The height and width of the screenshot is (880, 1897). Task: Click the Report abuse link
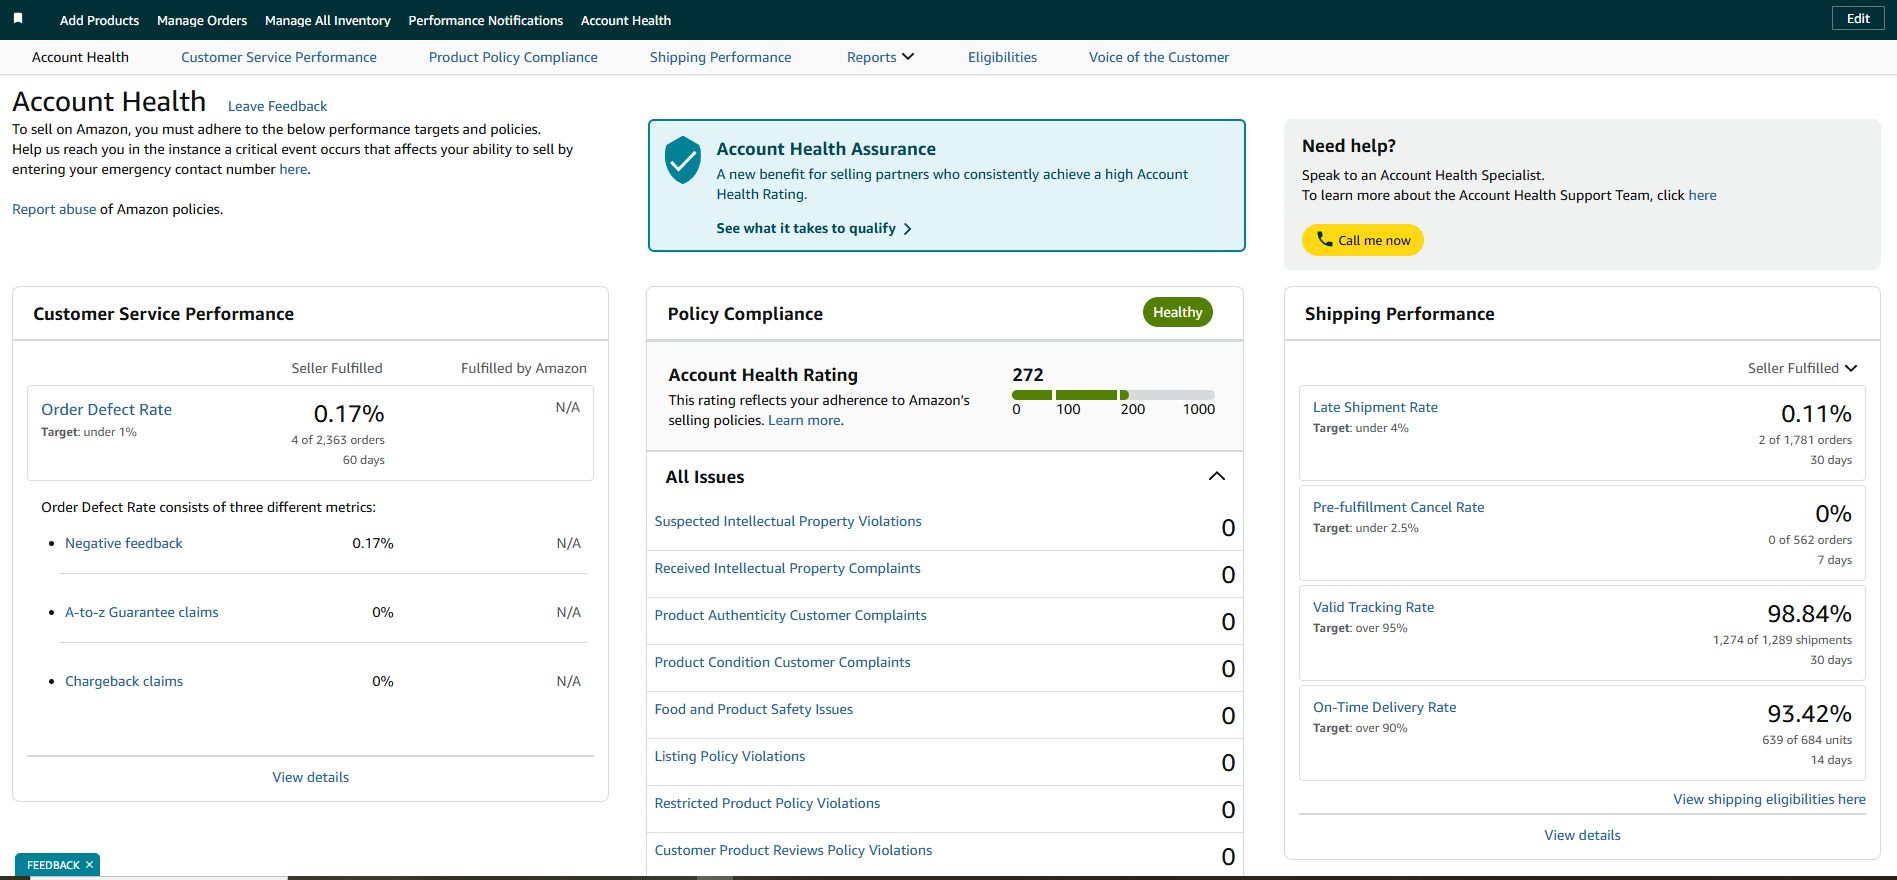click(x=54, y=209)
